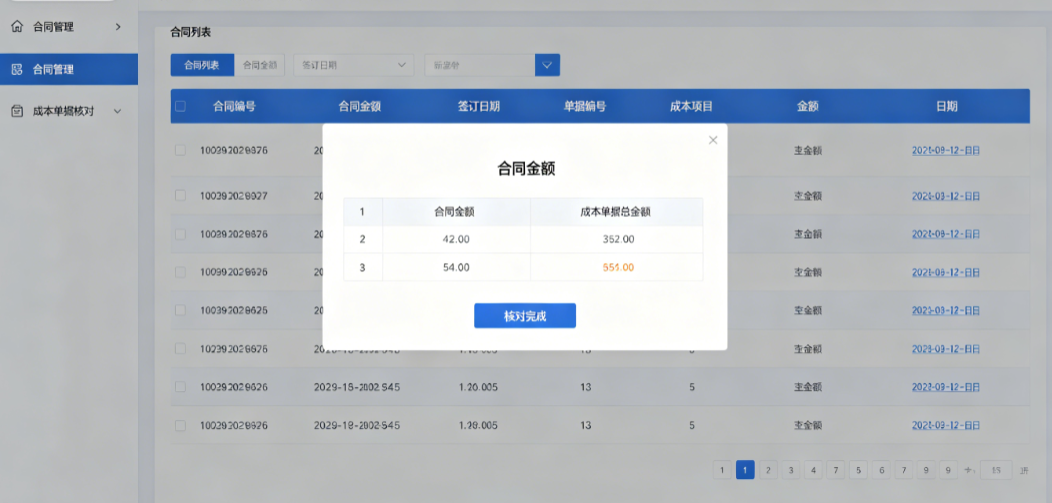Screen dimensions: 1052x503
Task: Click the 42.00 cell in the dialog
Action: (456, 239)
